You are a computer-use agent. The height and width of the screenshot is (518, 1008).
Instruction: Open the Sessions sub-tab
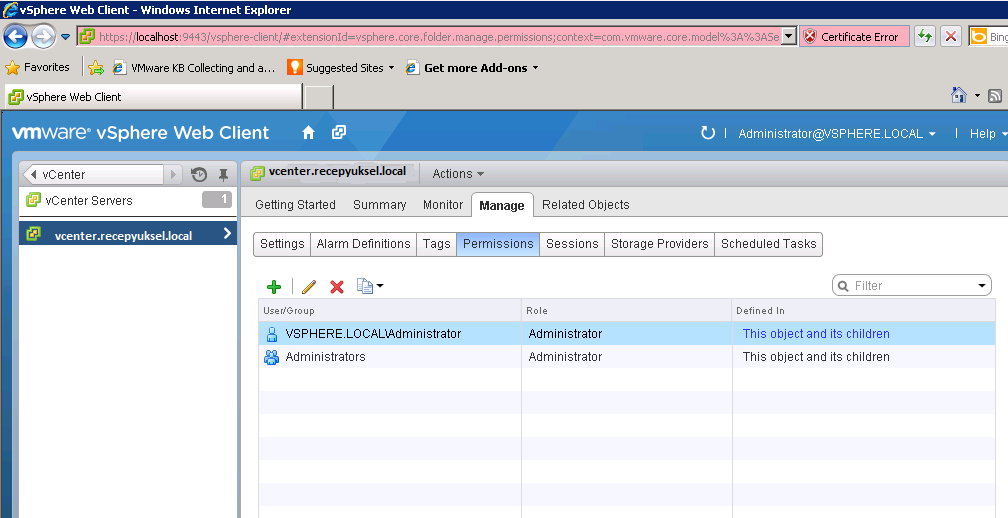coord(572,244)
